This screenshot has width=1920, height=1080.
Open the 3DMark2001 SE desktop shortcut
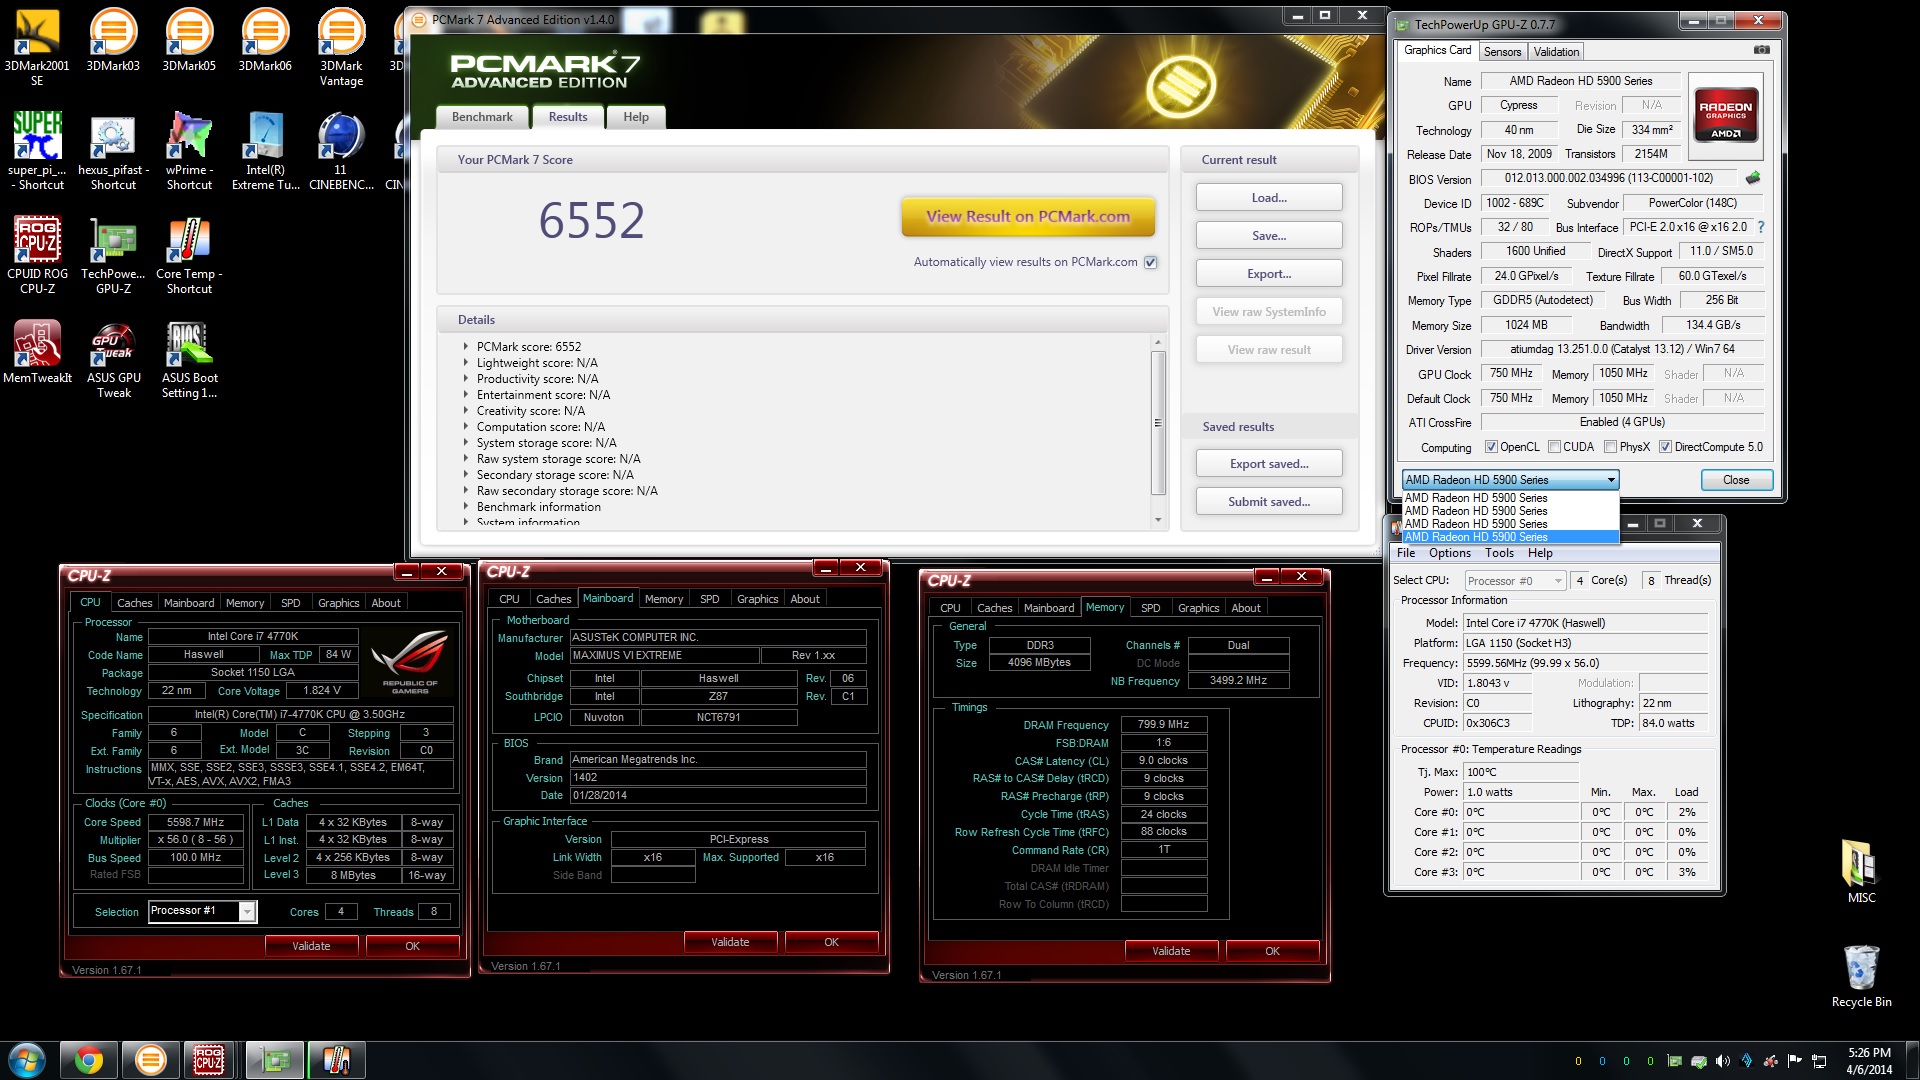pos(37,47)
